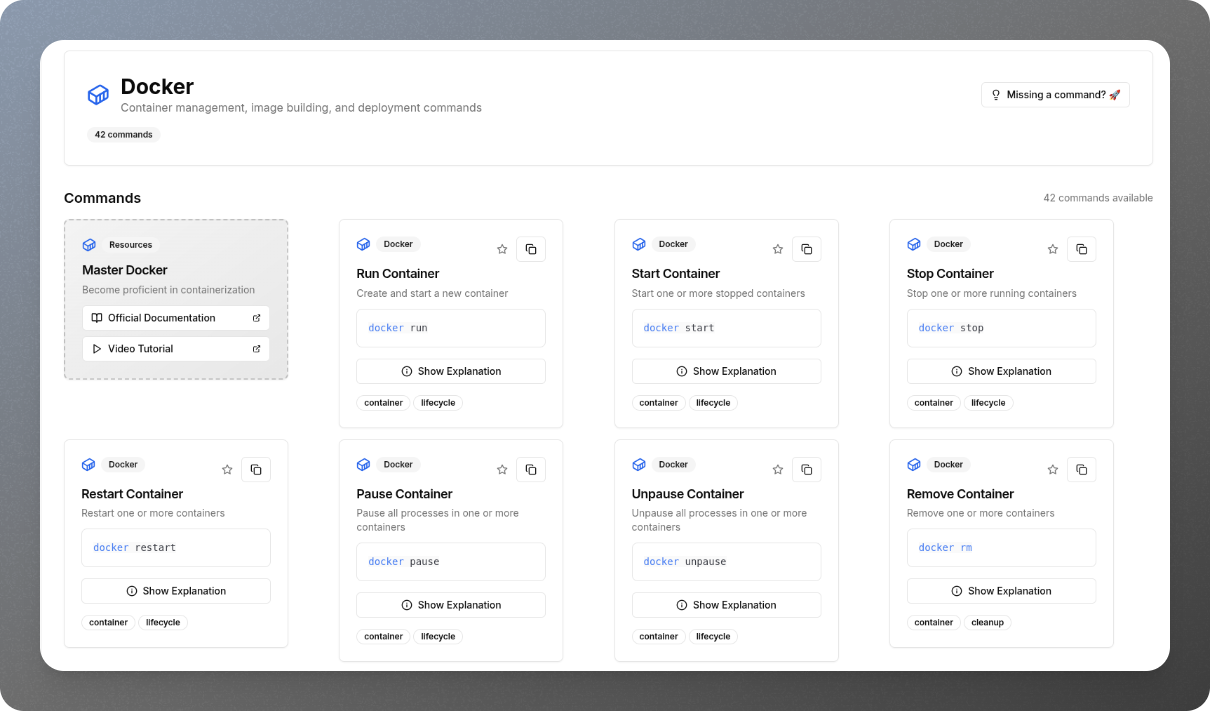Image resolution: width=1210 pixels, height=711 pixels.
Task: Click the Unpause Container title
Action: tap(688, 494)
